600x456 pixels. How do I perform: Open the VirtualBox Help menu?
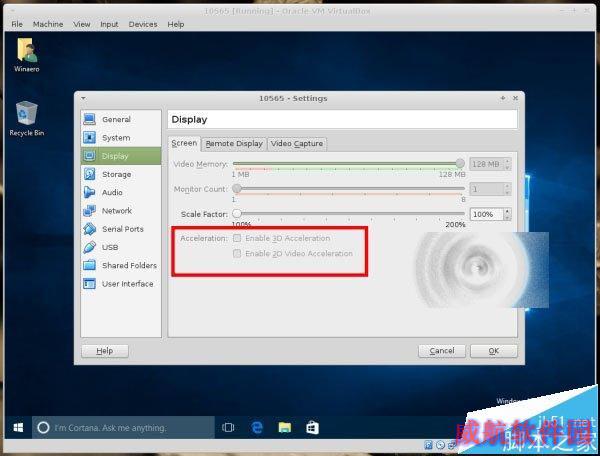[176, 24]
